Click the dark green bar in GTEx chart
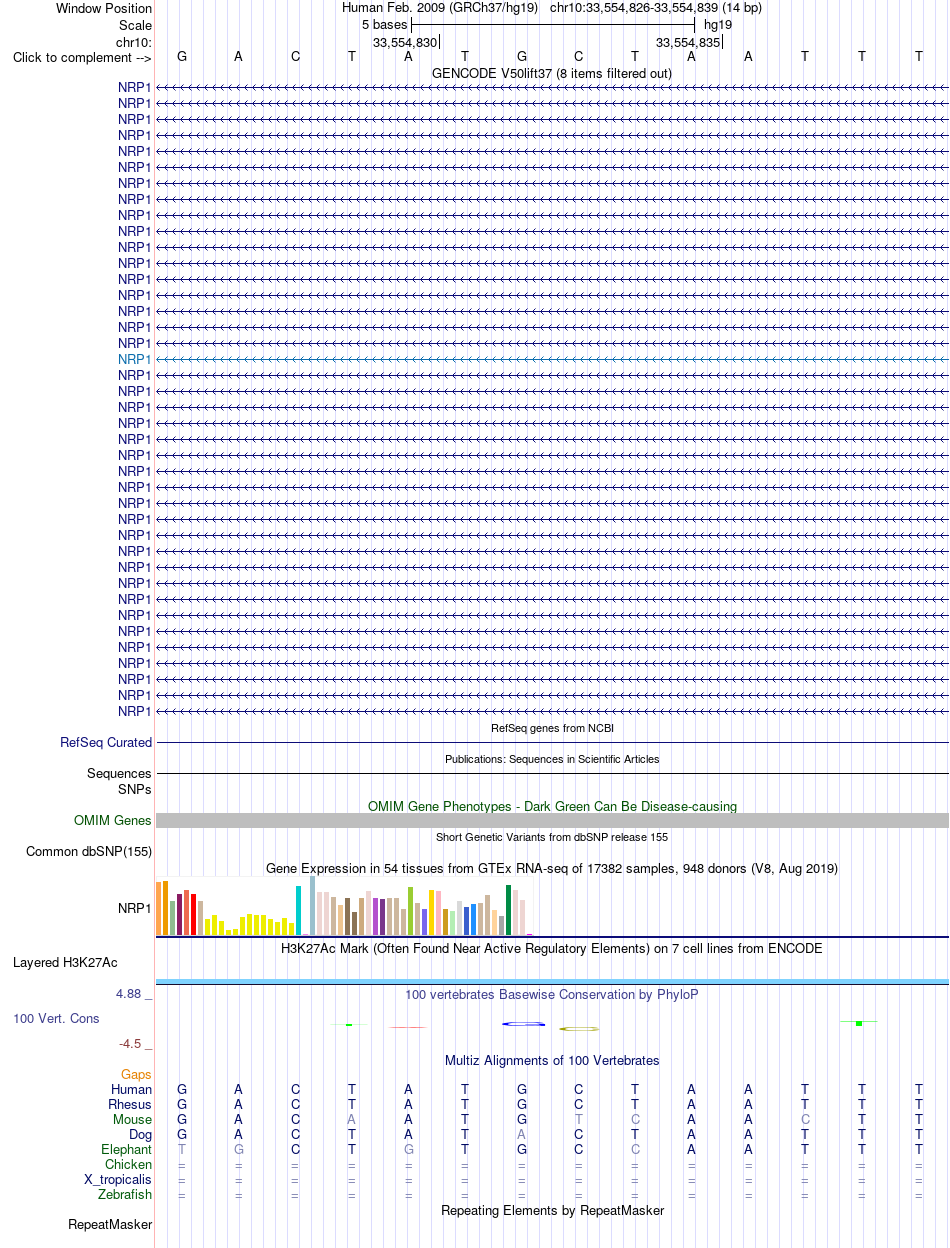The height and width of the screenshot is (1248, 950). point(509,910)
